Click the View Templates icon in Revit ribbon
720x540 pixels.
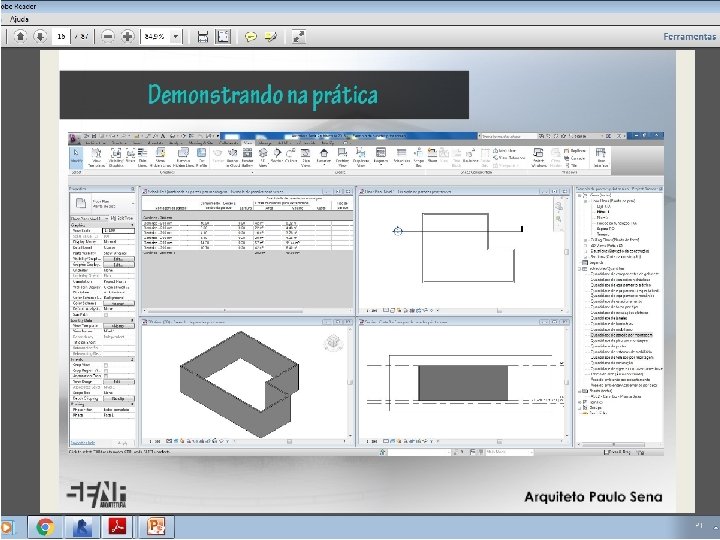point(96,157)
